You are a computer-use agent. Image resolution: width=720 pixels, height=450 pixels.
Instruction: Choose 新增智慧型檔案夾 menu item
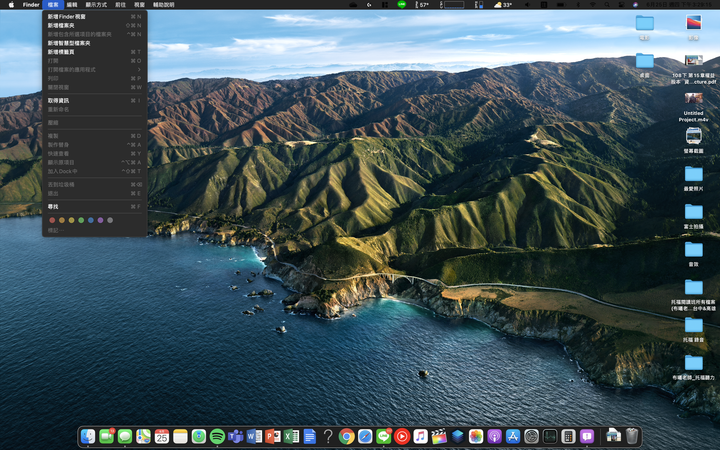tap(69, 43)
